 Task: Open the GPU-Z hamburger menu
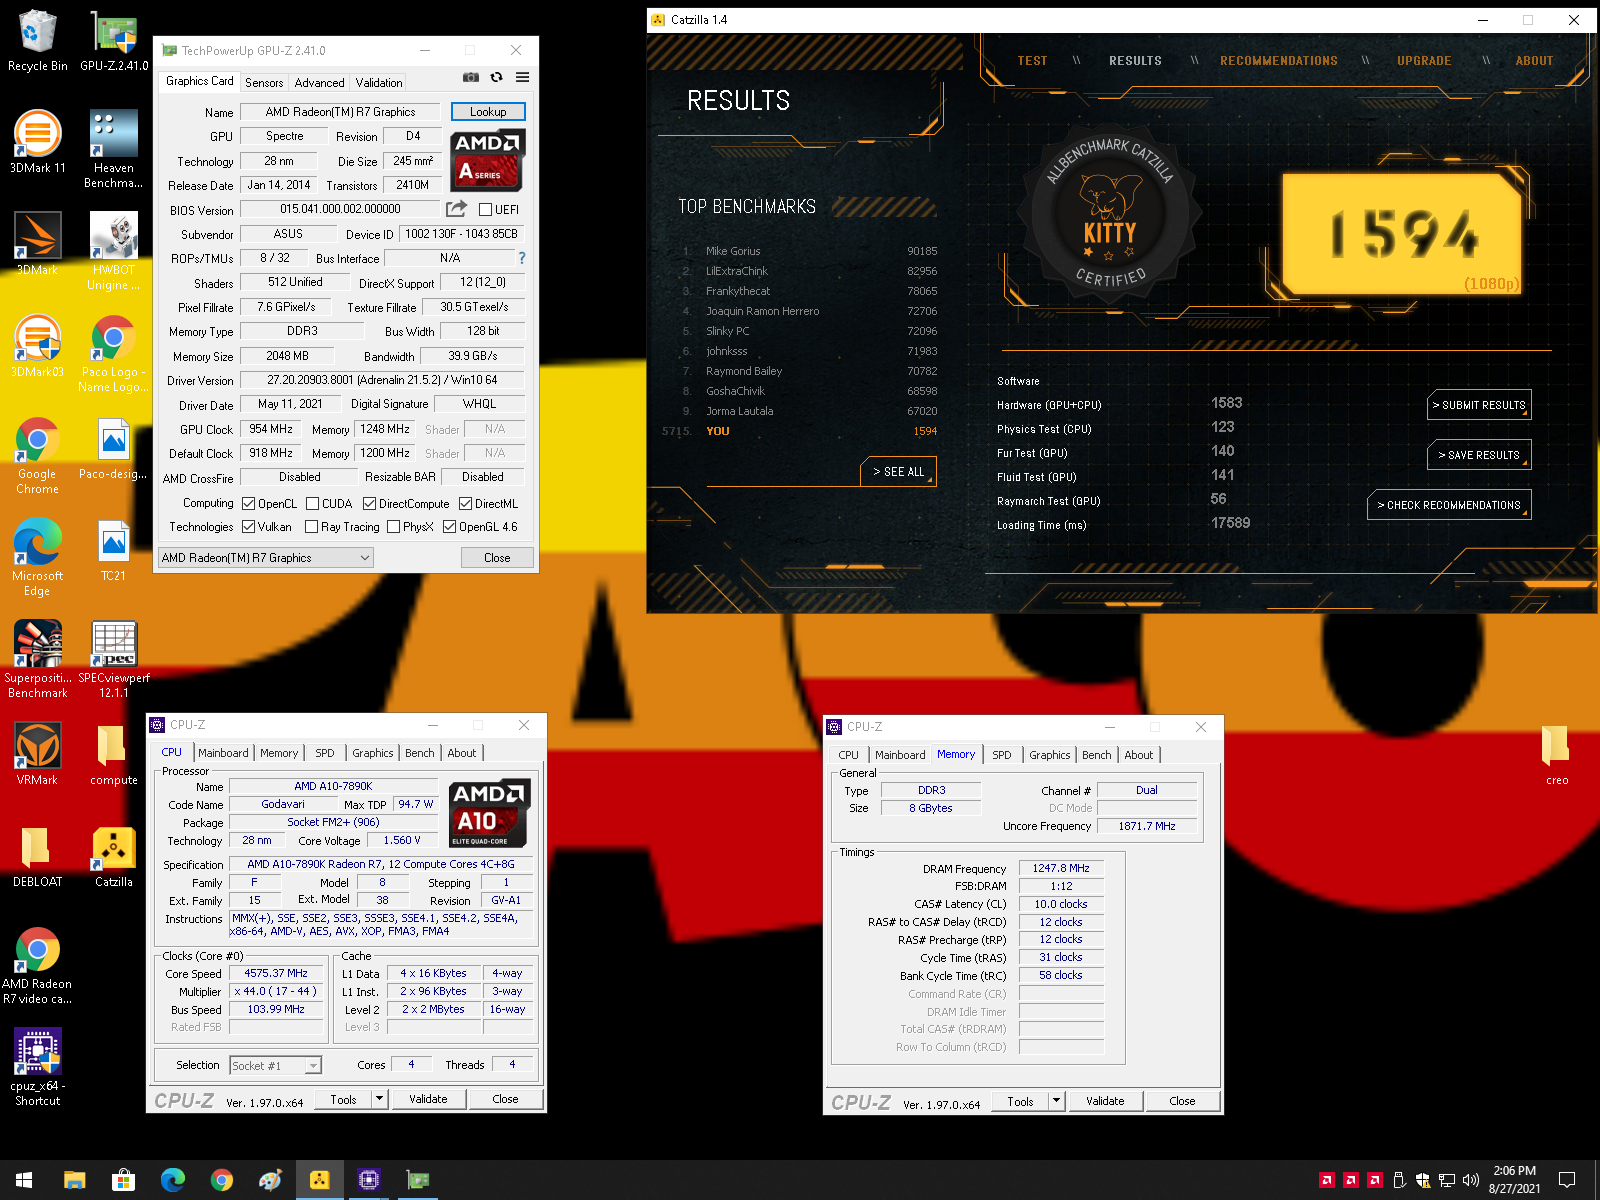522,78
